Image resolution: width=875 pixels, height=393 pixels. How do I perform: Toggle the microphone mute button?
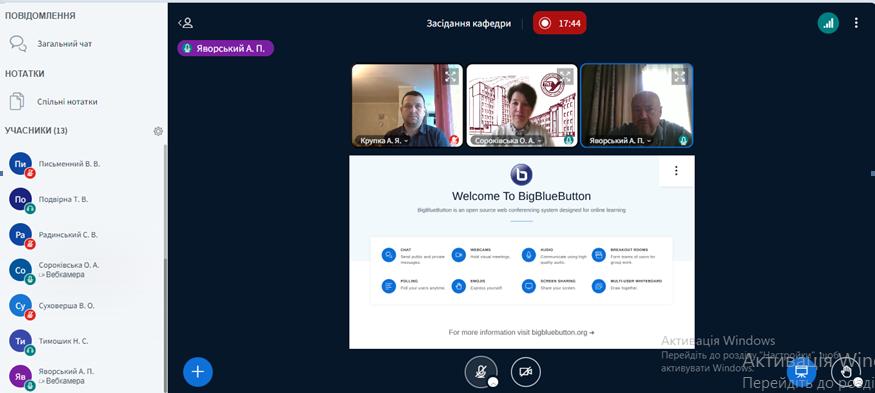pos(481,371)
